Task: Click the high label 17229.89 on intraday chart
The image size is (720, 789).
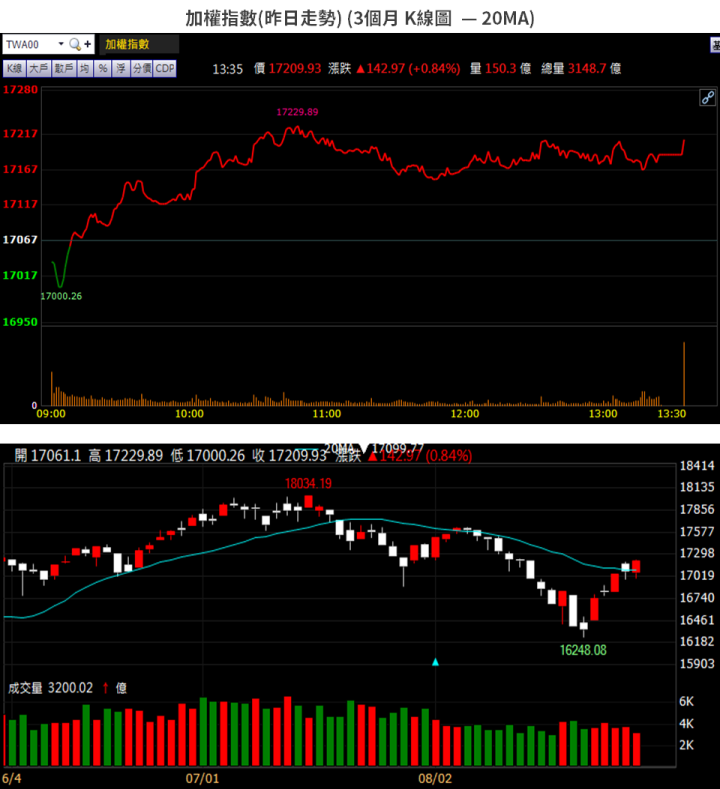Action: [x=297, y=112]
